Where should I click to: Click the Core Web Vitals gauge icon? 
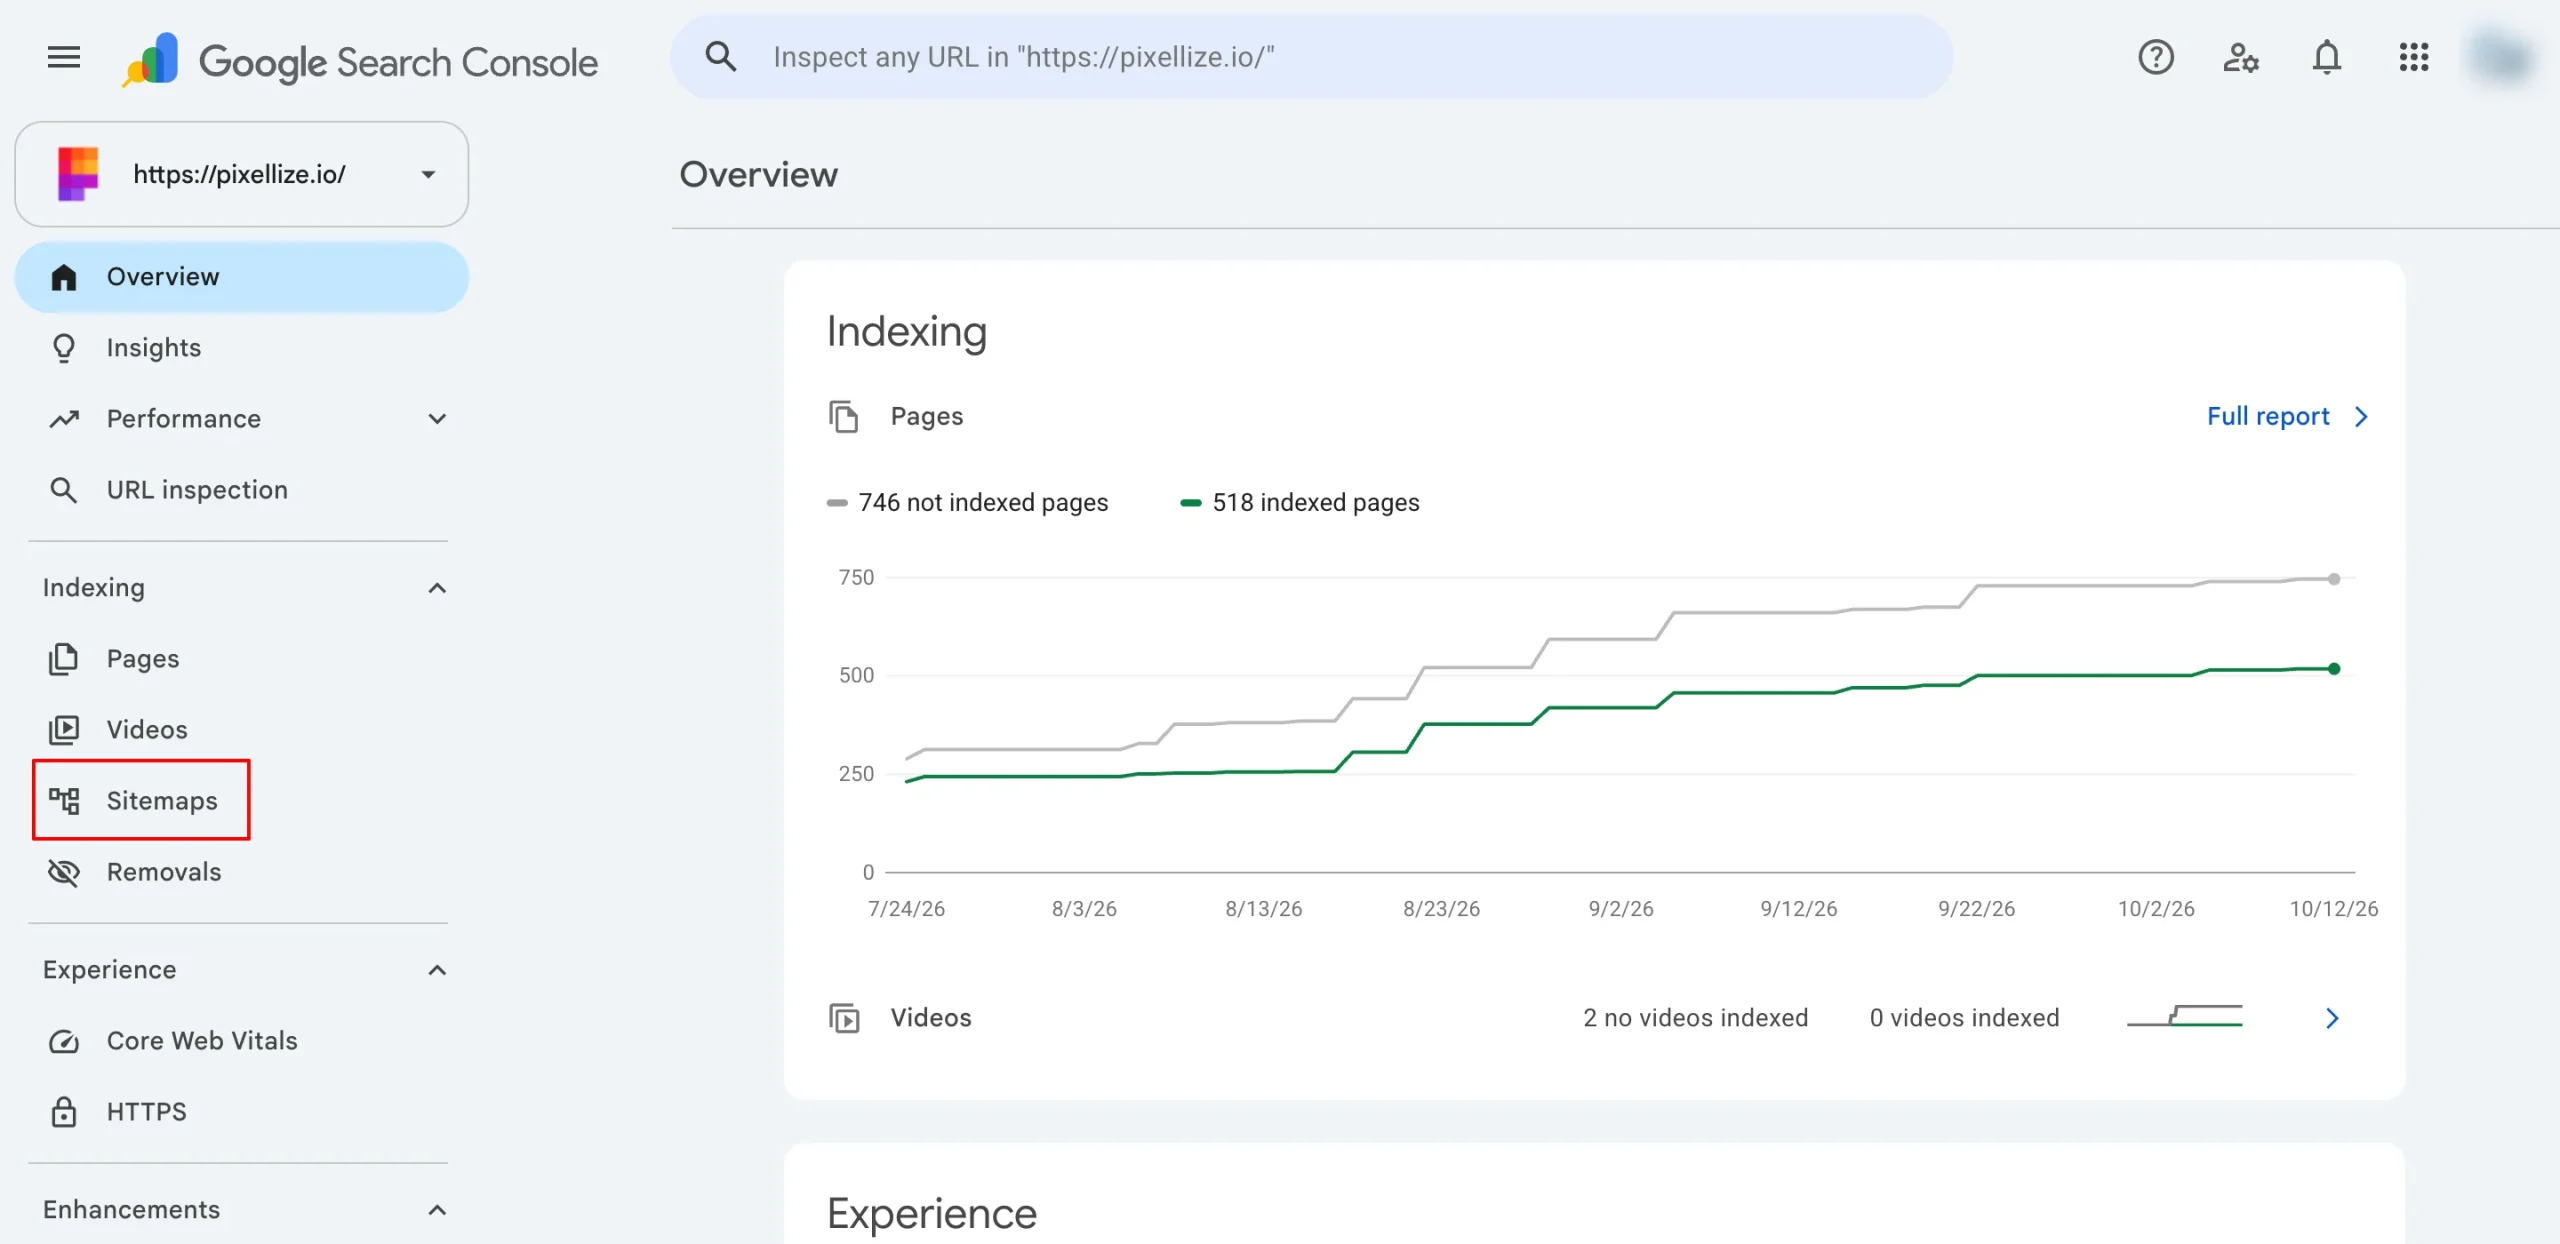(64, 1041)
